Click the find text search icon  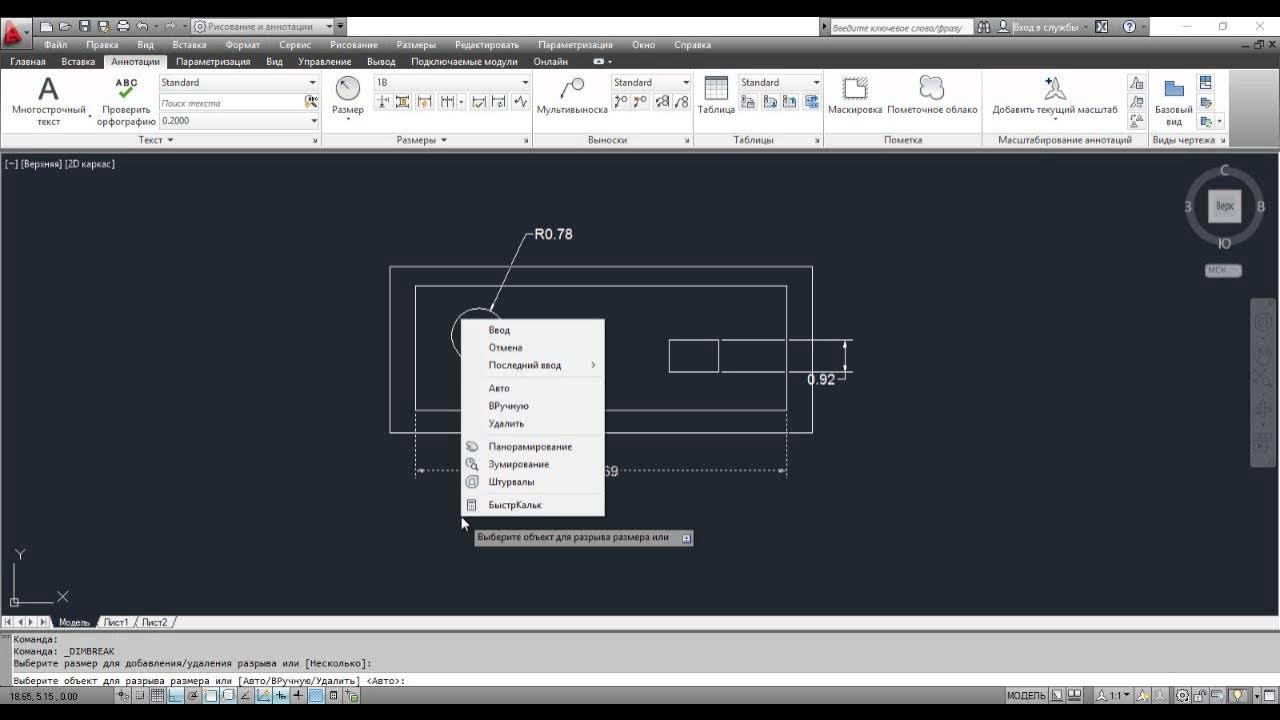click(311, 102)
